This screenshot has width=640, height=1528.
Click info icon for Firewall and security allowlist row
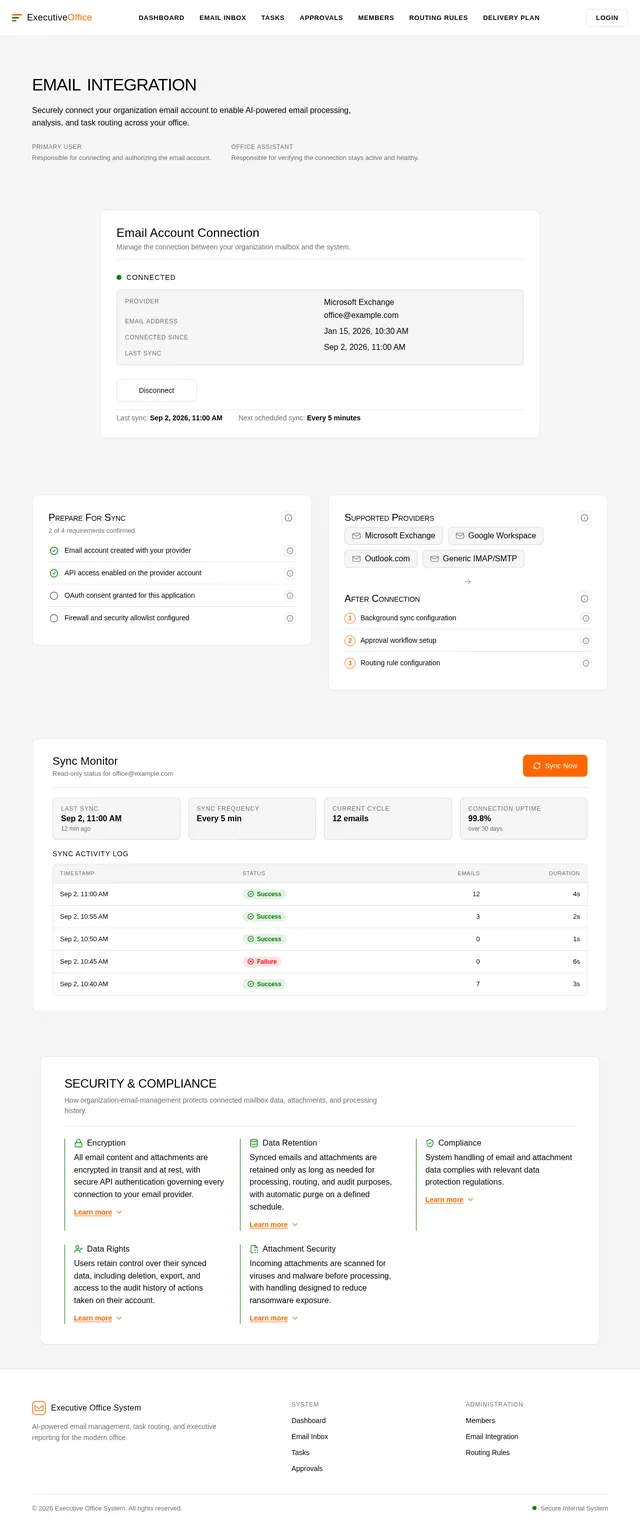tap(290, 618)
